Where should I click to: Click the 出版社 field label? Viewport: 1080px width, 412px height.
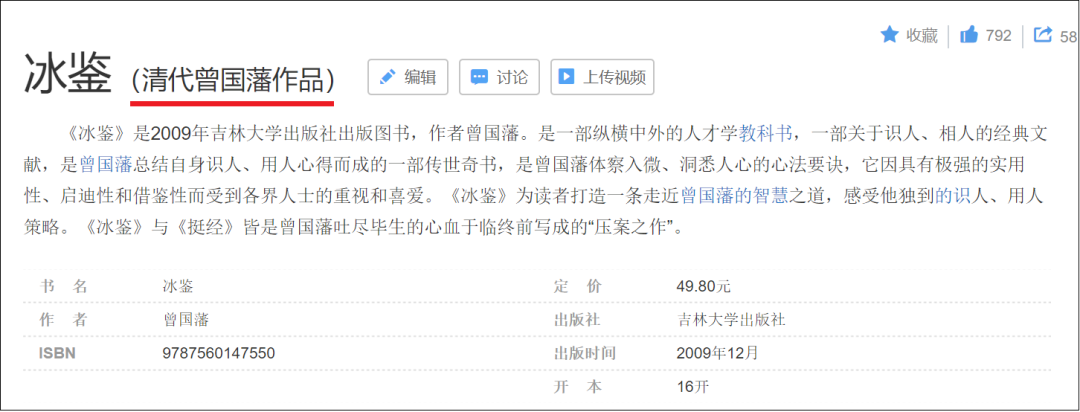pyautogui.click(x=577, y=320)
